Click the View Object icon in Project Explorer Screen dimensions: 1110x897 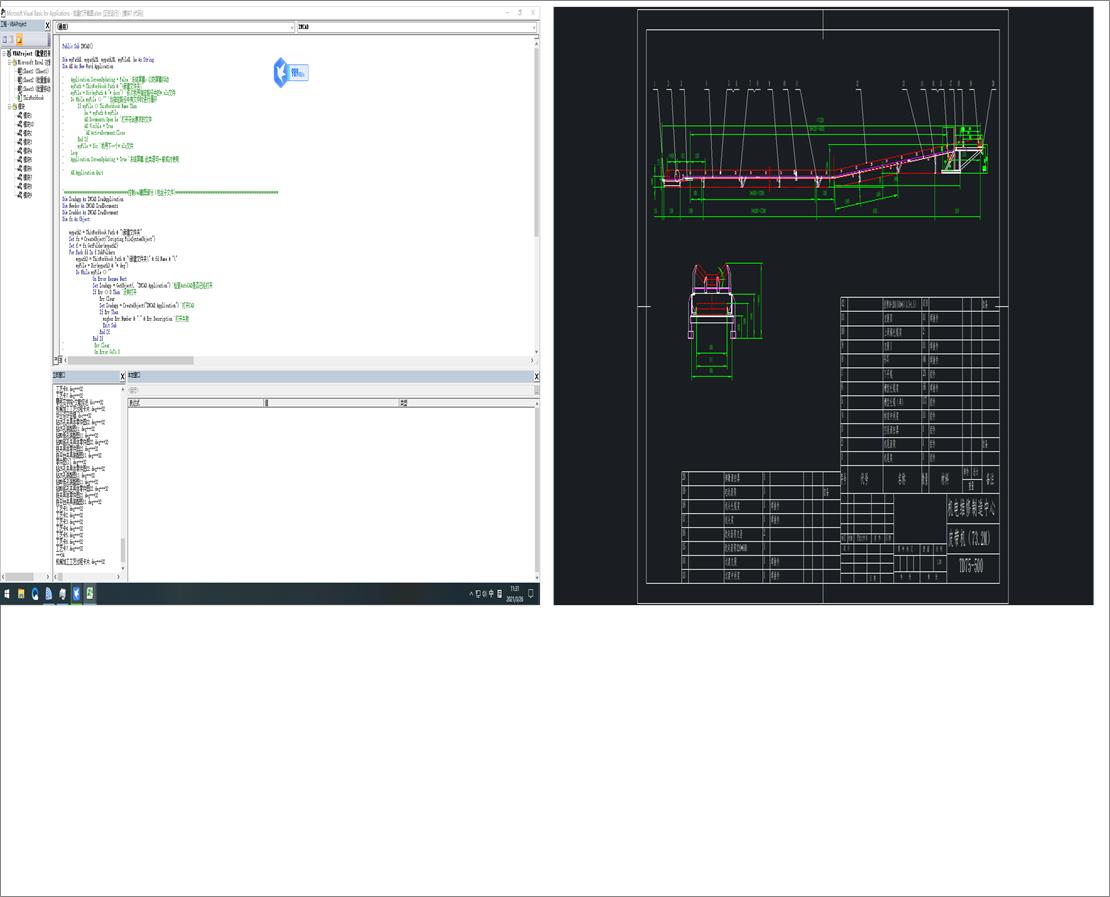(11, 39)
